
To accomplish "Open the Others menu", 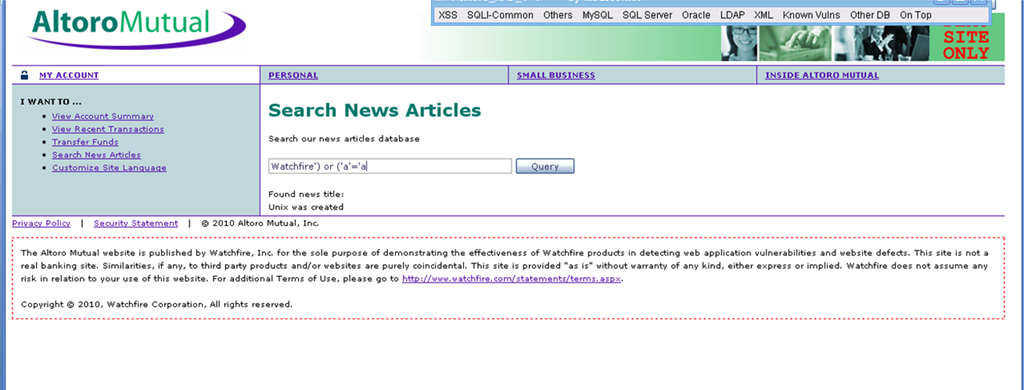I will point(558,15).
